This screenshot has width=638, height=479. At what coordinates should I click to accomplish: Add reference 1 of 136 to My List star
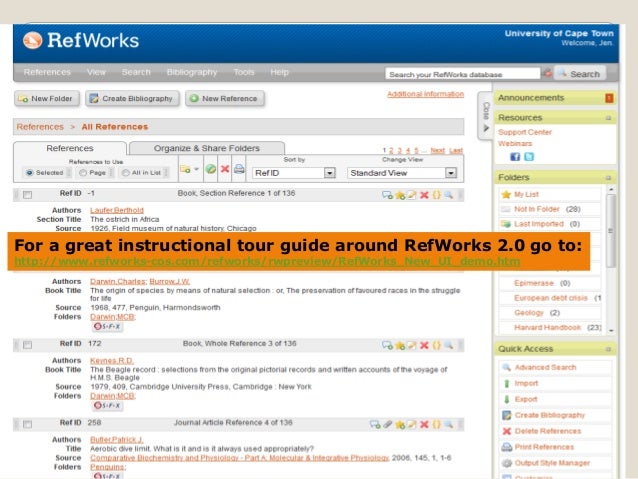pos(400,195)
